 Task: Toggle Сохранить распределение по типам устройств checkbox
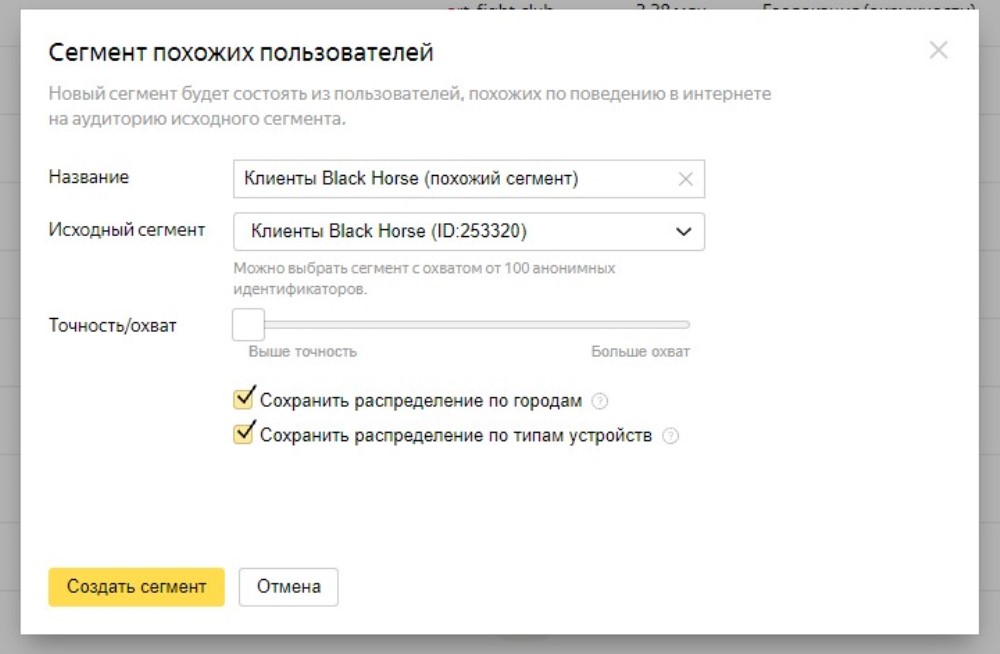click(x=243, y=436)
